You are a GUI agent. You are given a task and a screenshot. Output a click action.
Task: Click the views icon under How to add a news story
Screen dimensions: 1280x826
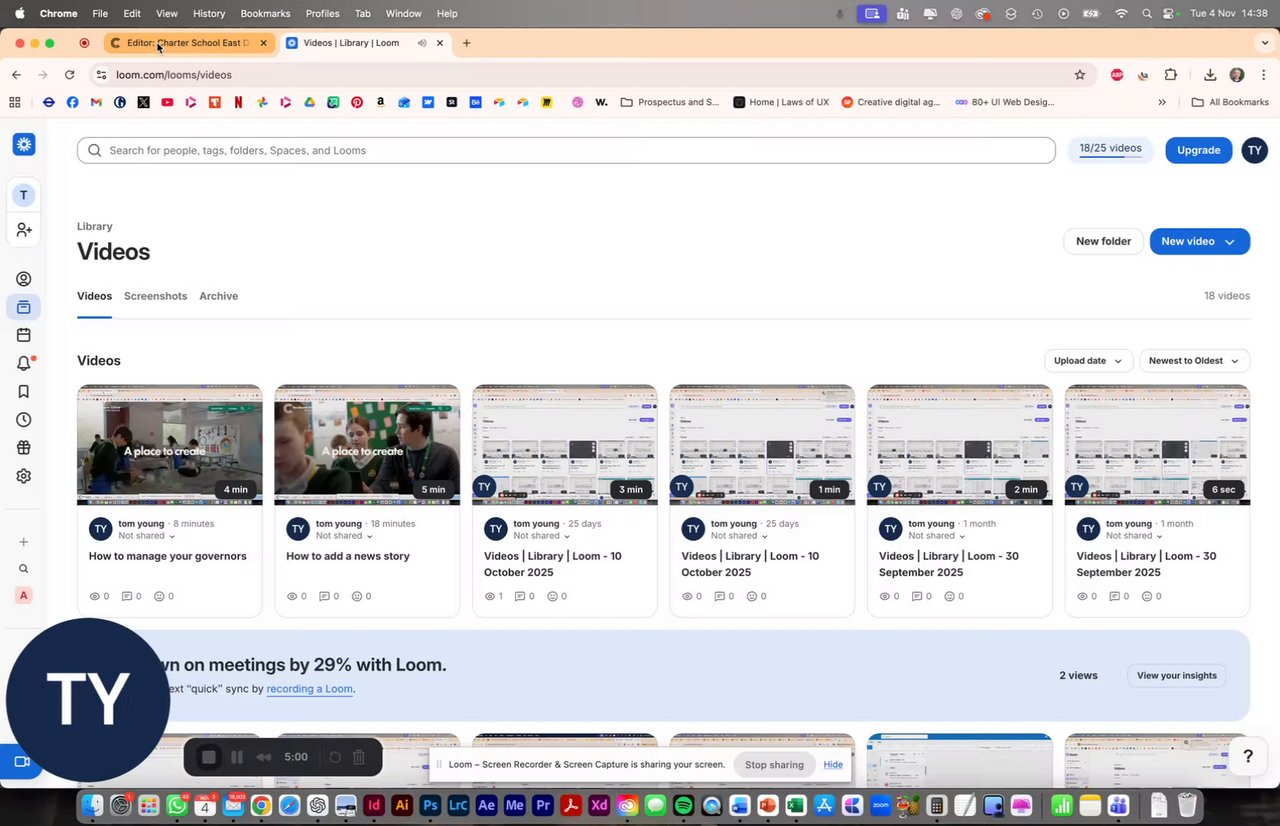[293, 596]
